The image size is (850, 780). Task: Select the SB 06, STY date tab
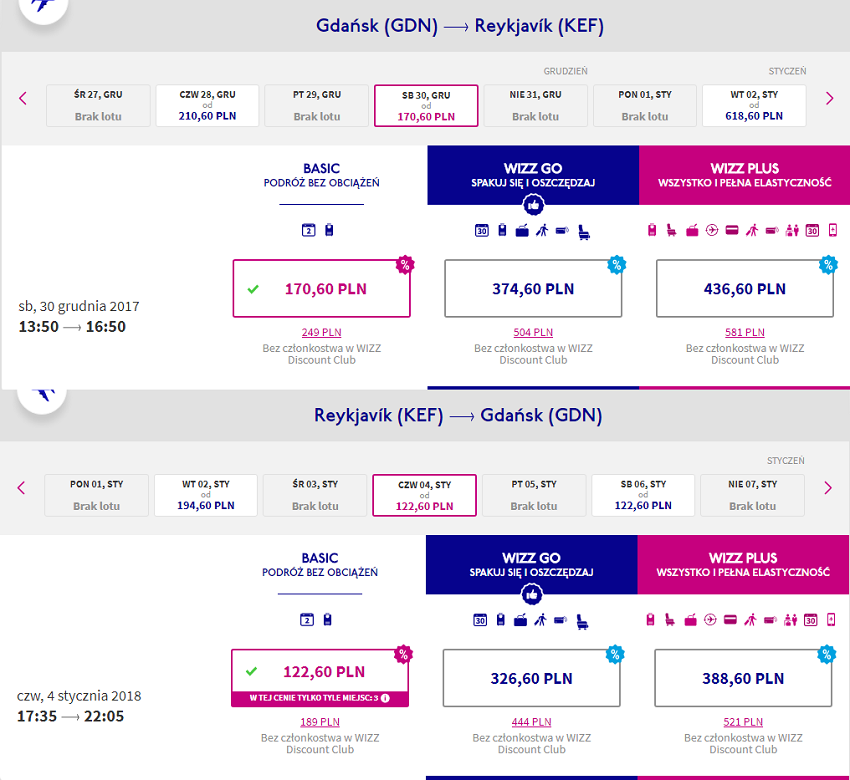pyautogui.click(x=643, y=495)
